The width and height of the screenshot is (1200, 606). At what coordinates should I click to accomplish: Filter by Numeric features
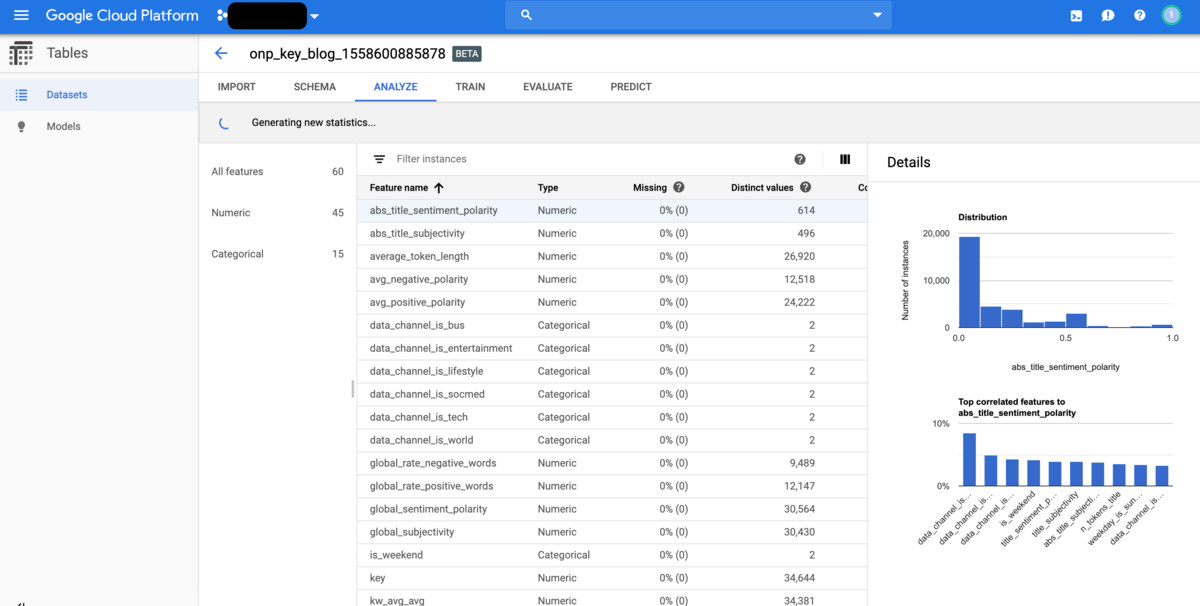277,213
